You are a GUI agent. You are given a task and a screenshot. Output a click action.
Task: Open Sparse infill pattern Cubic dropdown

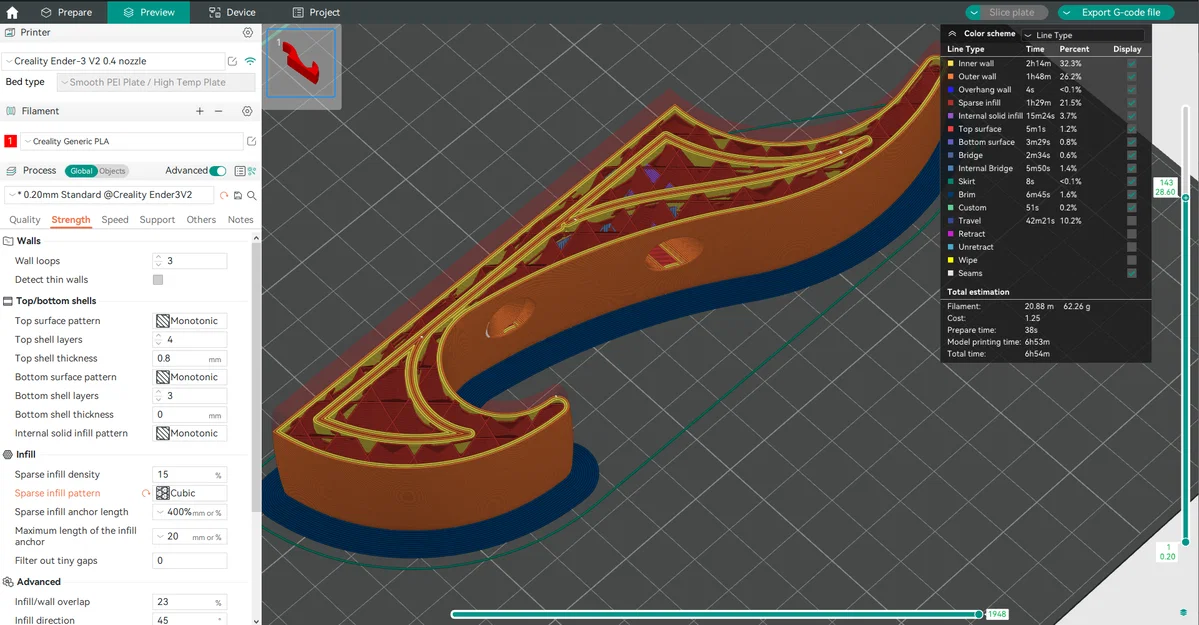coord(190,493)
